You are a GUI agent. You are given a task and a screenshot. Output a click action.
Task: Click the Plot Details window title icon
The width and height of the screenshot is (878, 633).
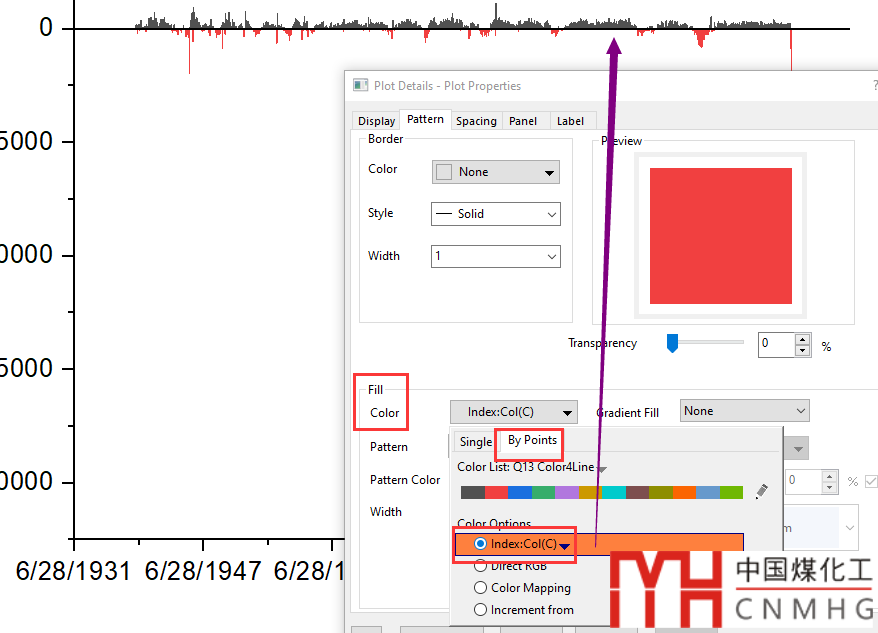[360, 86]
